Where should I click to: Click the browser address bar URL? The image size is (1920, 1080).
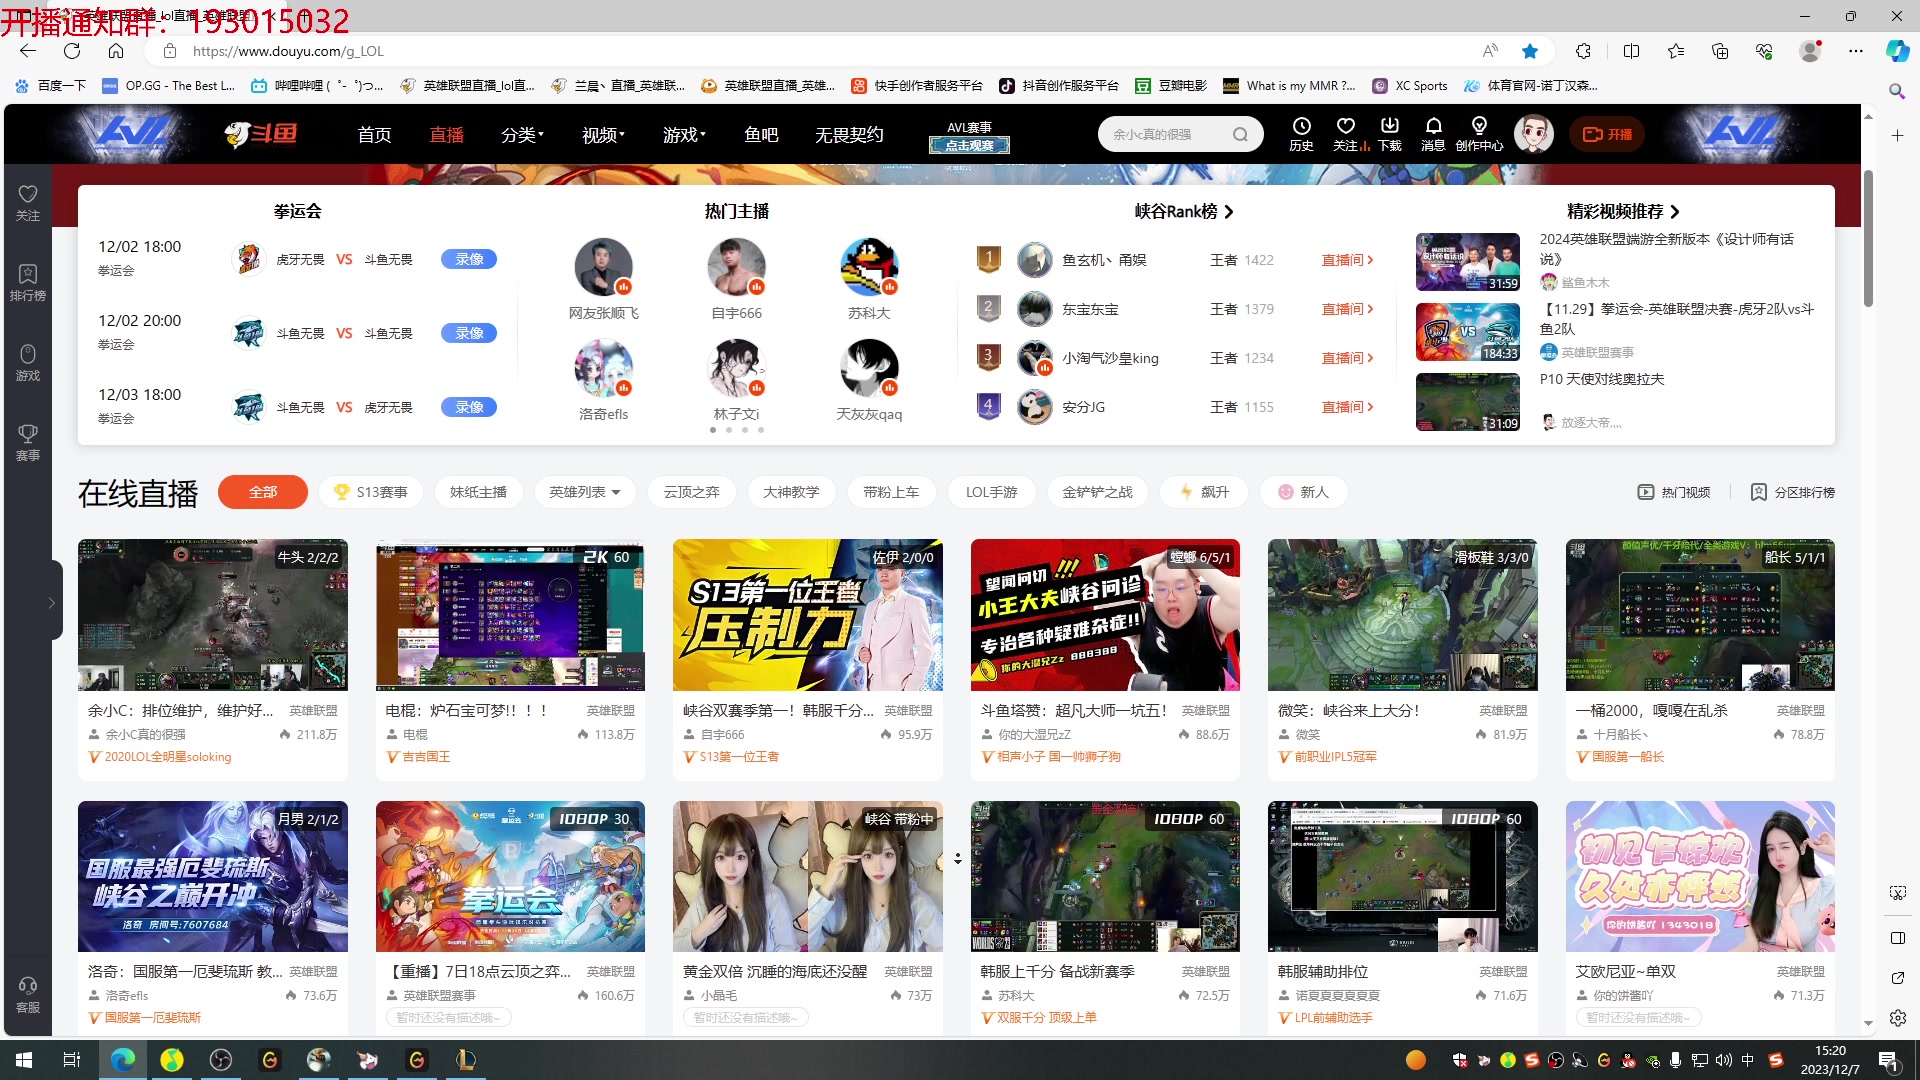pyautogui.click(x=288, y=51)
